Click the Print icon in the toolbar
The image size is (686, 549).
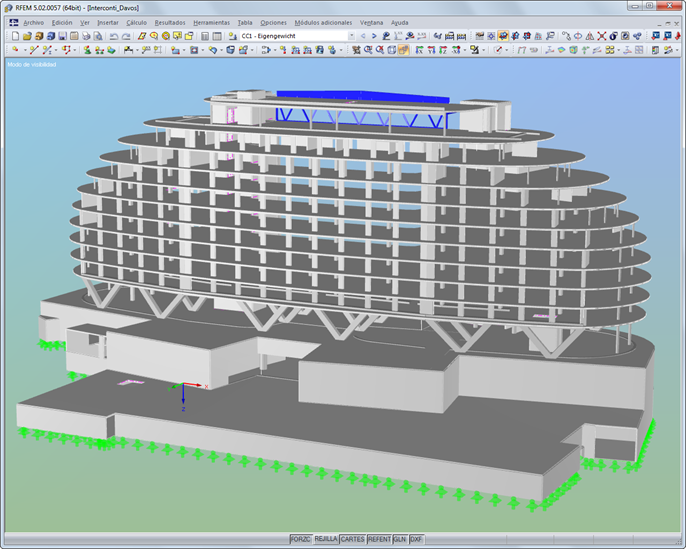86,36
